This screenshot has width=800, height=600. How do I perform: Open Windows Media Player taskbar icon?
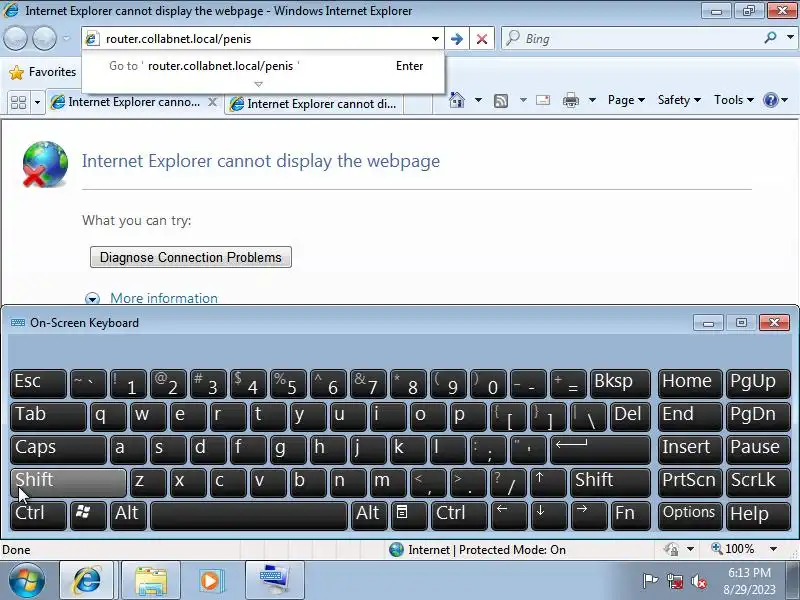(x=210, y=581)
